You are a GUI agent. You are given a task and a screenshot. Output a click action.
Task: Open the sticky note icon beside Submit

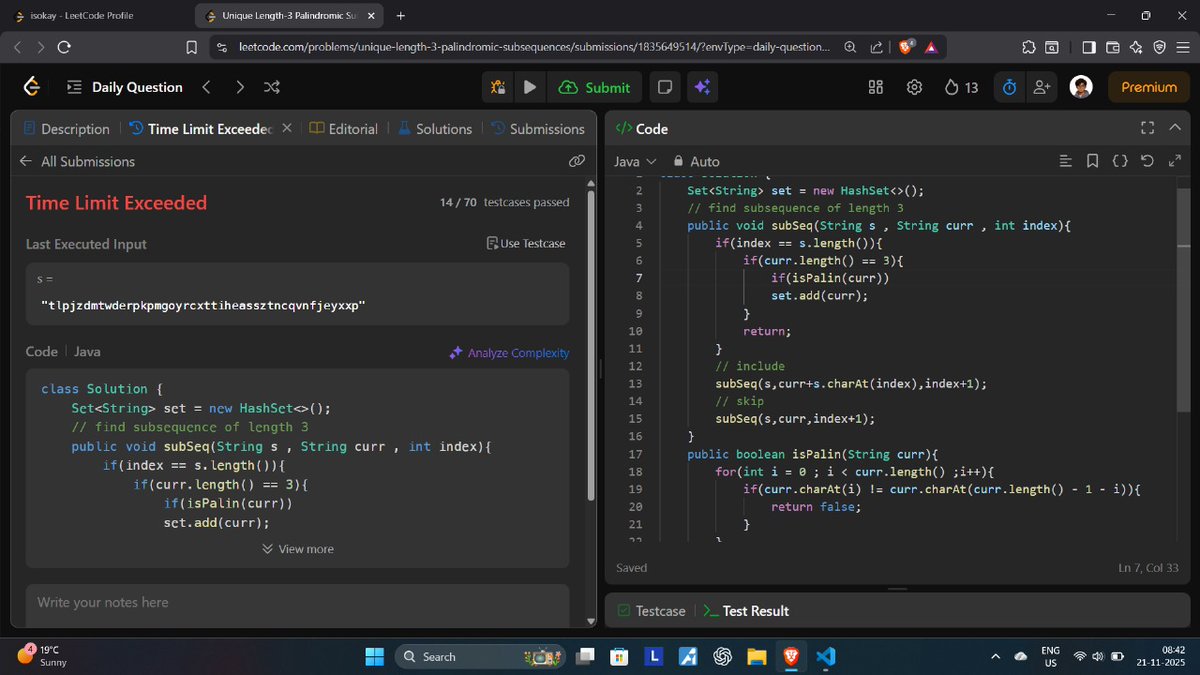(664, 87)
